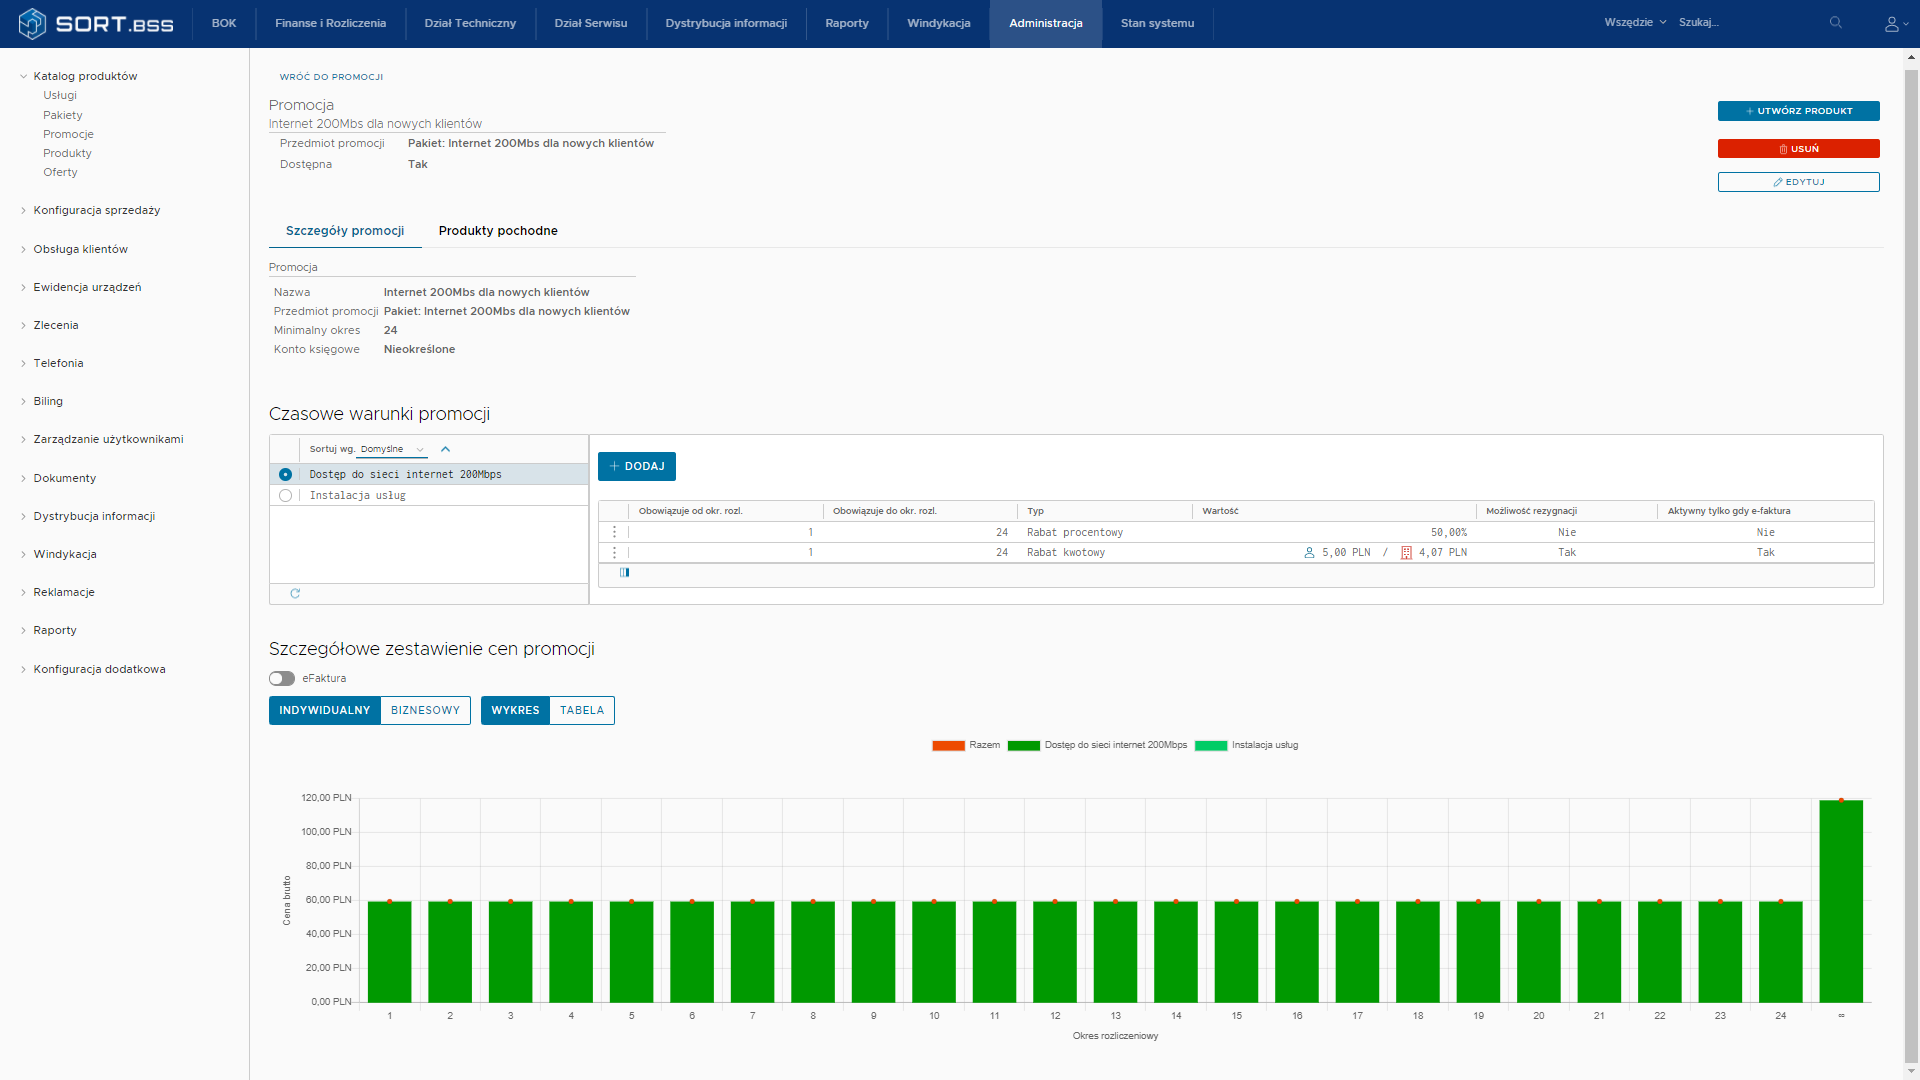Open the user profile icon menu

coord(1892,23)
